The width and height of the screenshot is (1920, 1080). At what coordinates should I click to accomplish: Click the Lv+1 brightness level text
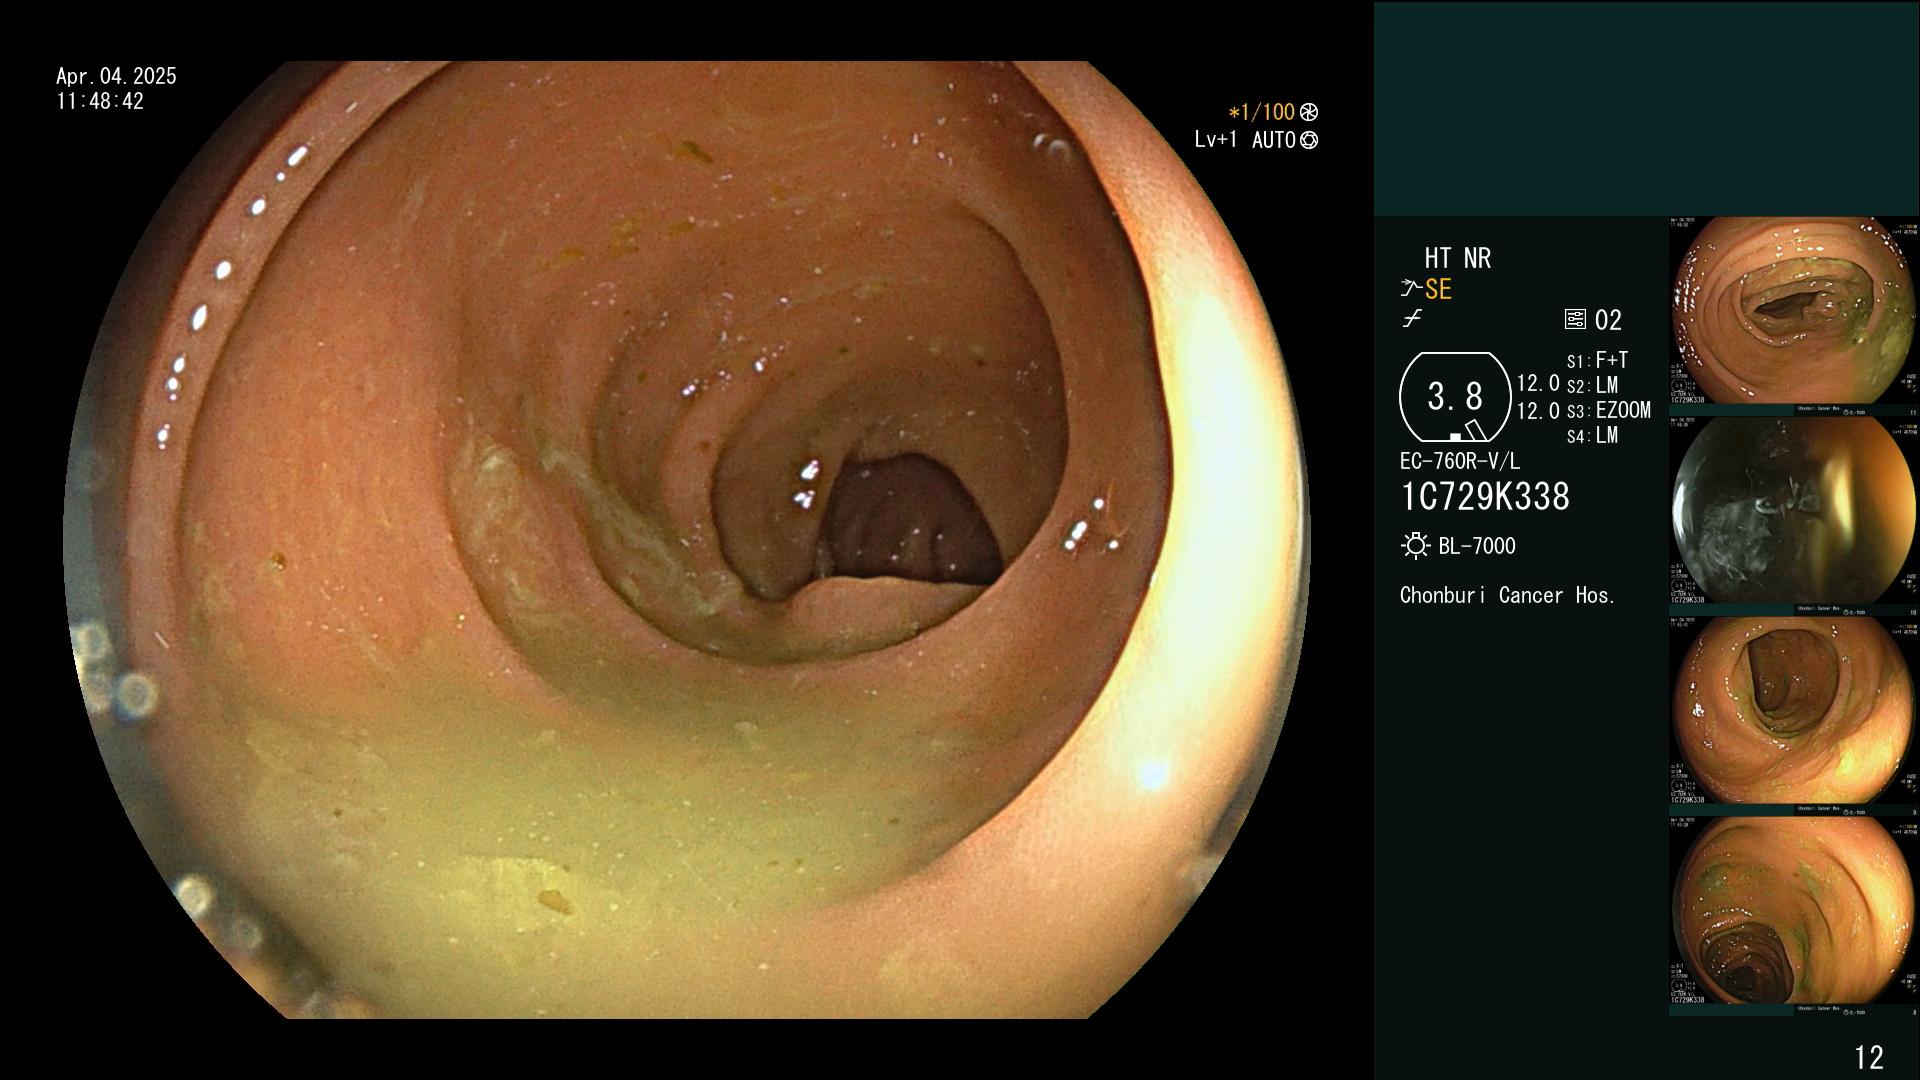click(1215, 140)
